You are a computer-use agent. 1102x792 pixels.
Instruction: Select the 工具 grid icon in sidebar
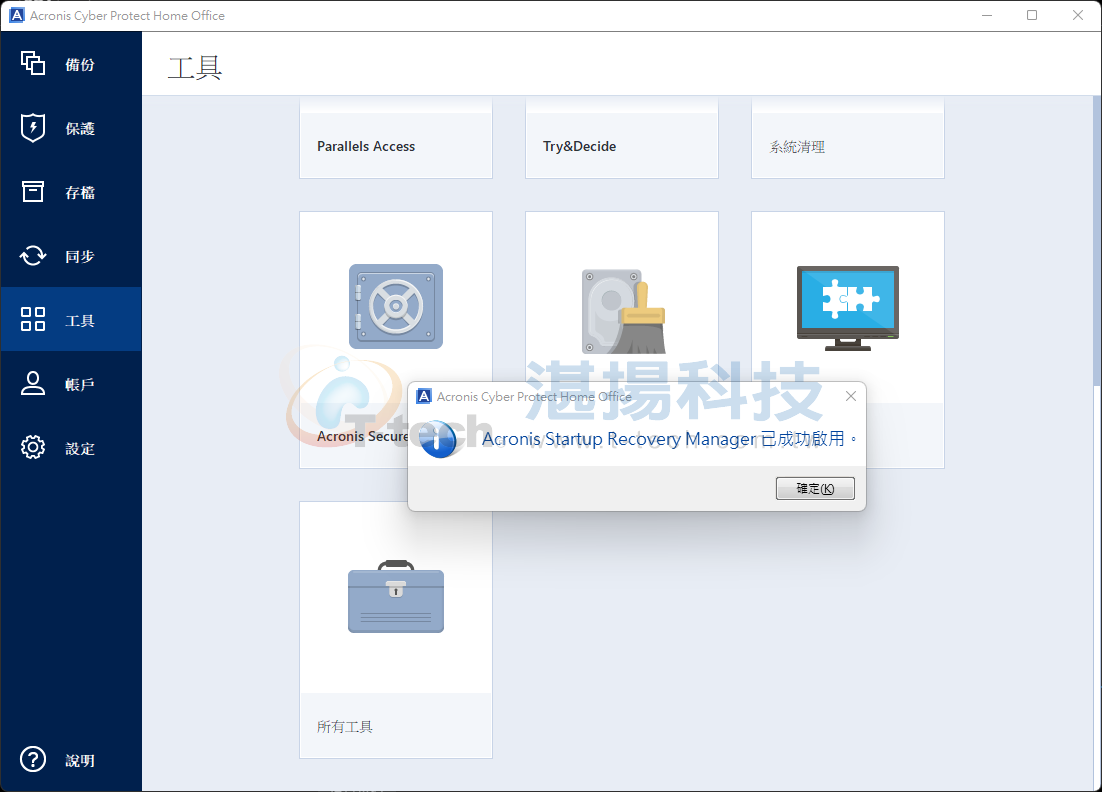[x=33, y=320]
